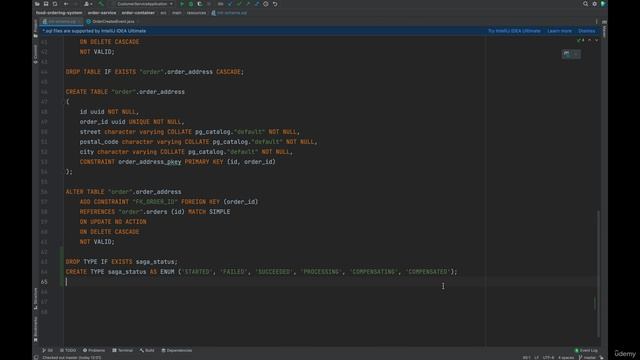Click the Save All toolbar icon
Screen dimensions: 640x360
pyautogui.click(x=46, y=4)
